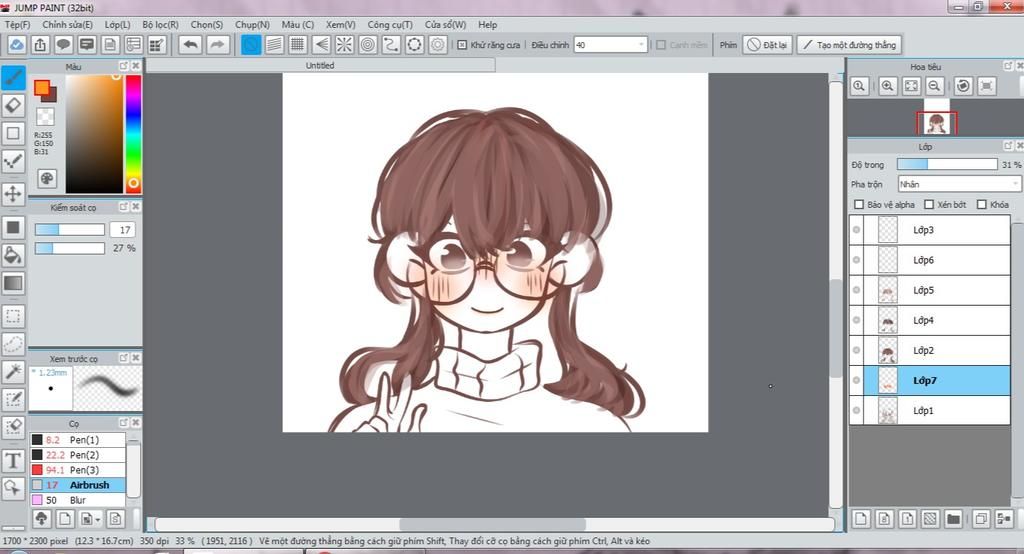Open the Chỉnh sửa(E) menu
1024x554 pixels.
[67, 25]
